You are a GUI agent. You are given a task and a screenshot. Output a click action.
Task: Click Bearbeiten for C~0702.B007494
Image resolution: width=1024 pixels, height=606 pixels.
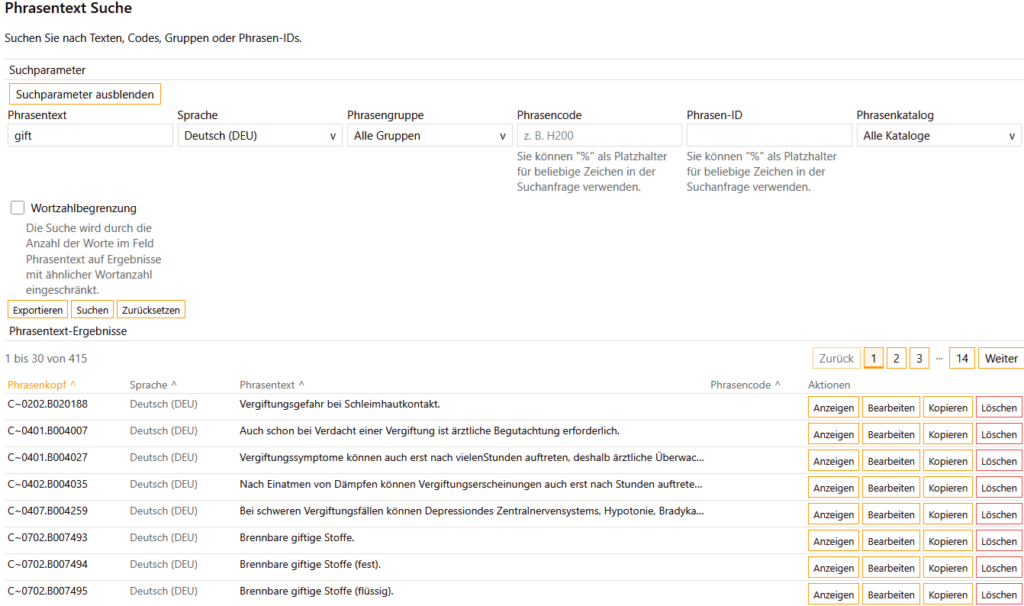891,568
